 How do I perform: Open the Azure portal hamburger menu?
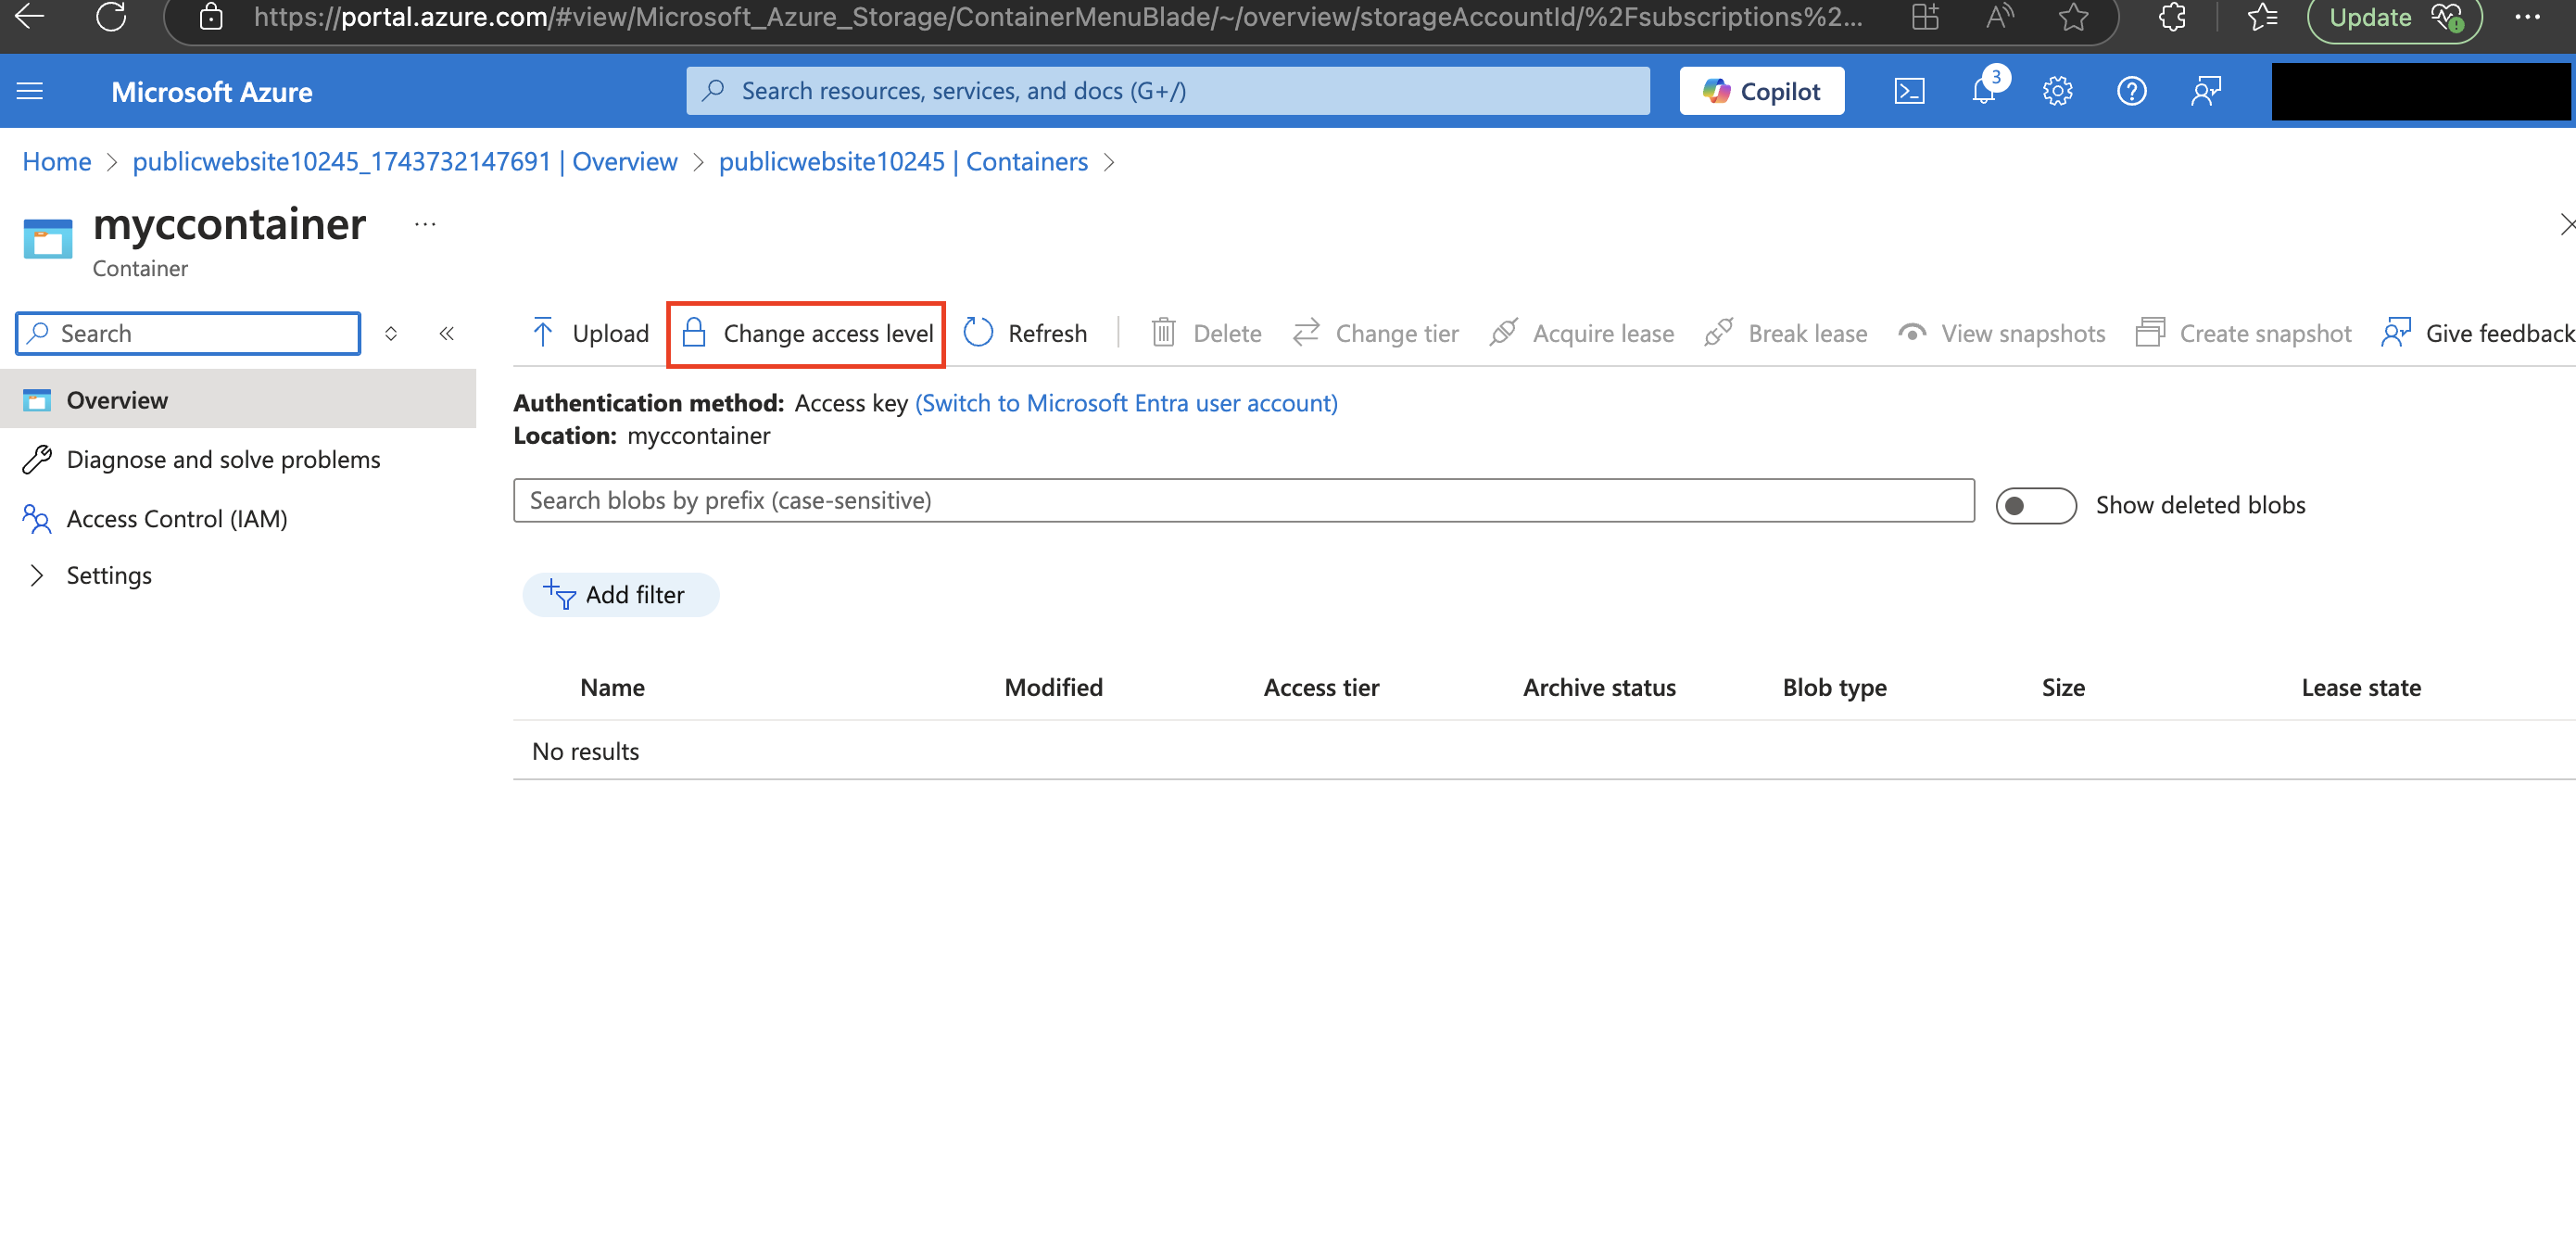click(30, 91)
